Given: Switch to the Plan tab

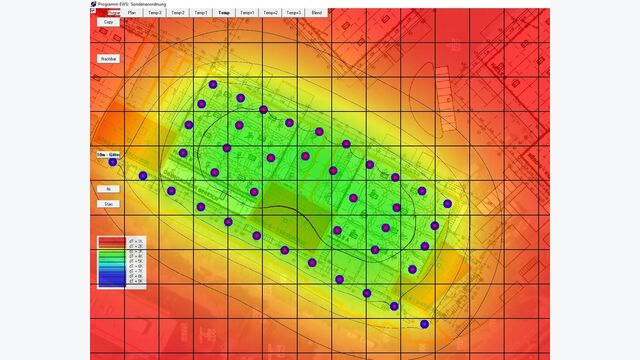Looking at the screenshot, I should tap(132, 13).
